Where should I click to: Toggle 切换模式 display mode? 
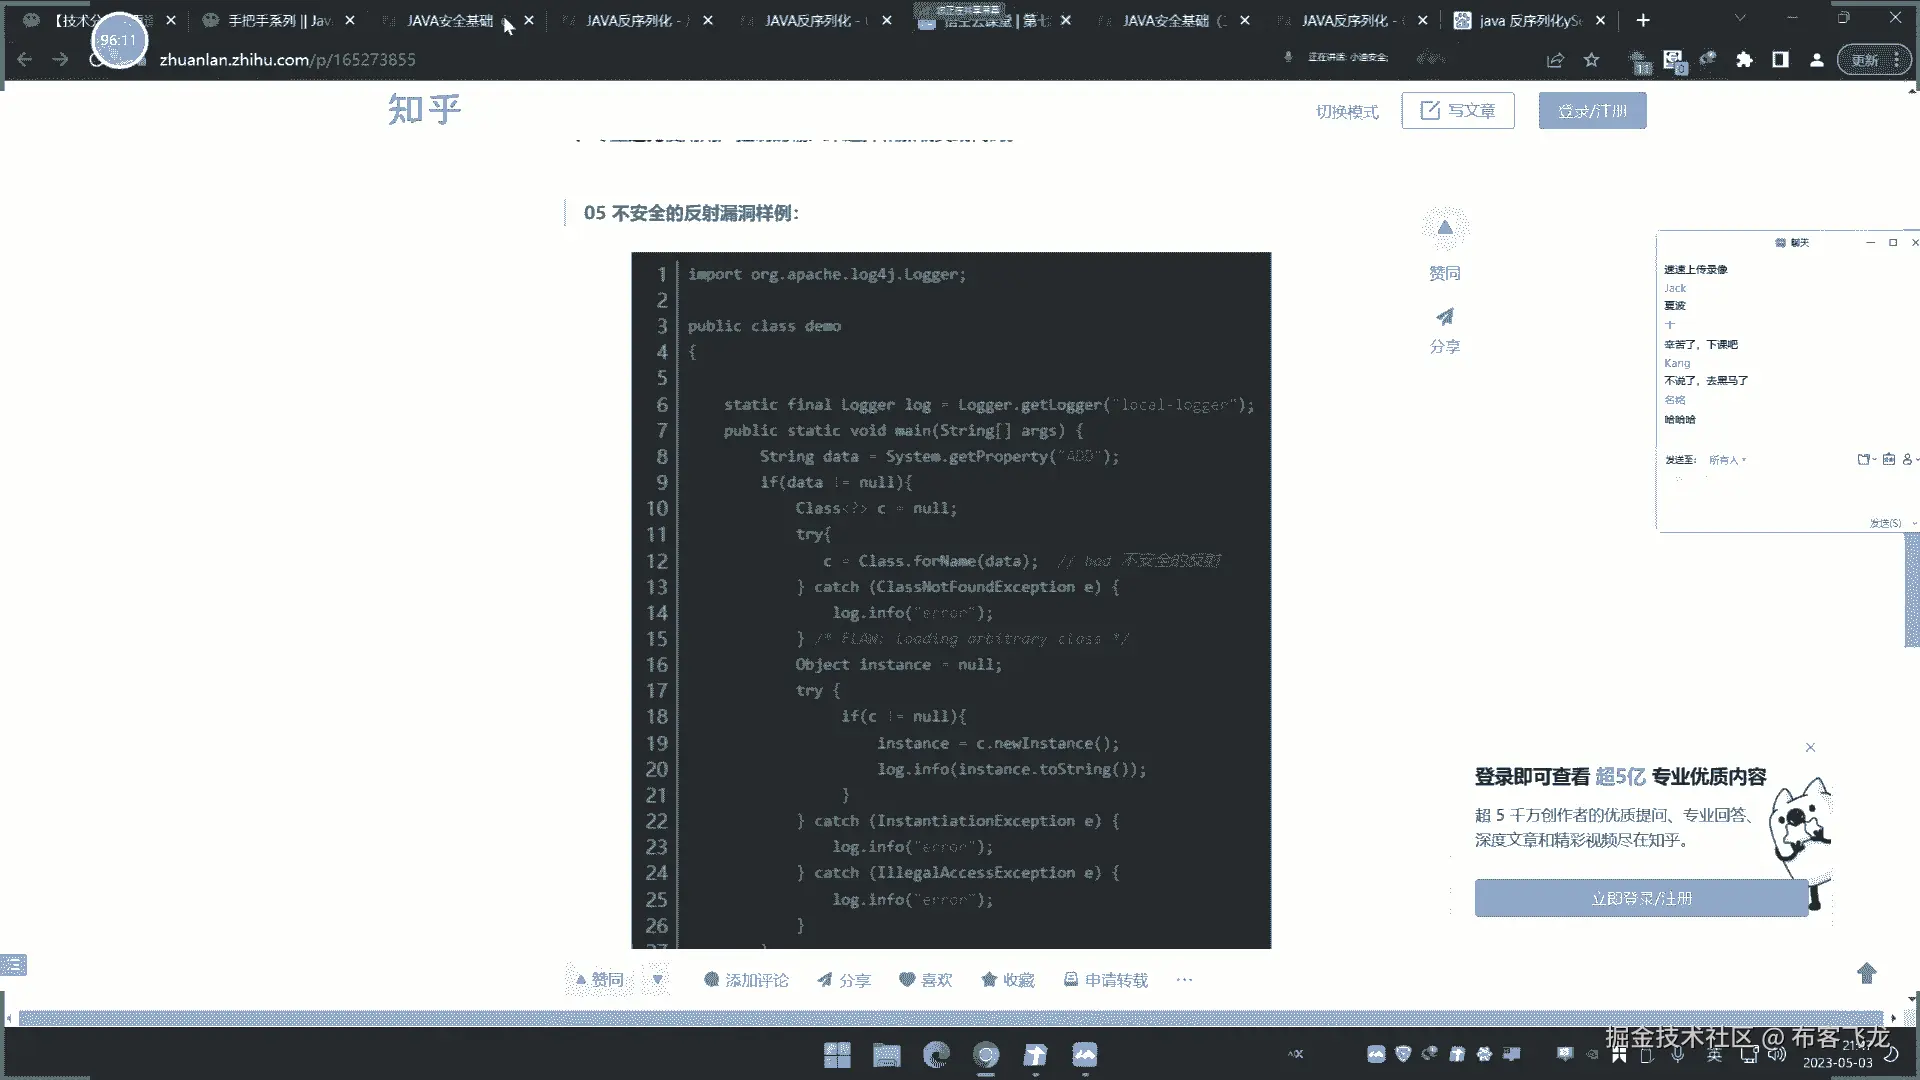click(1346, 111)
